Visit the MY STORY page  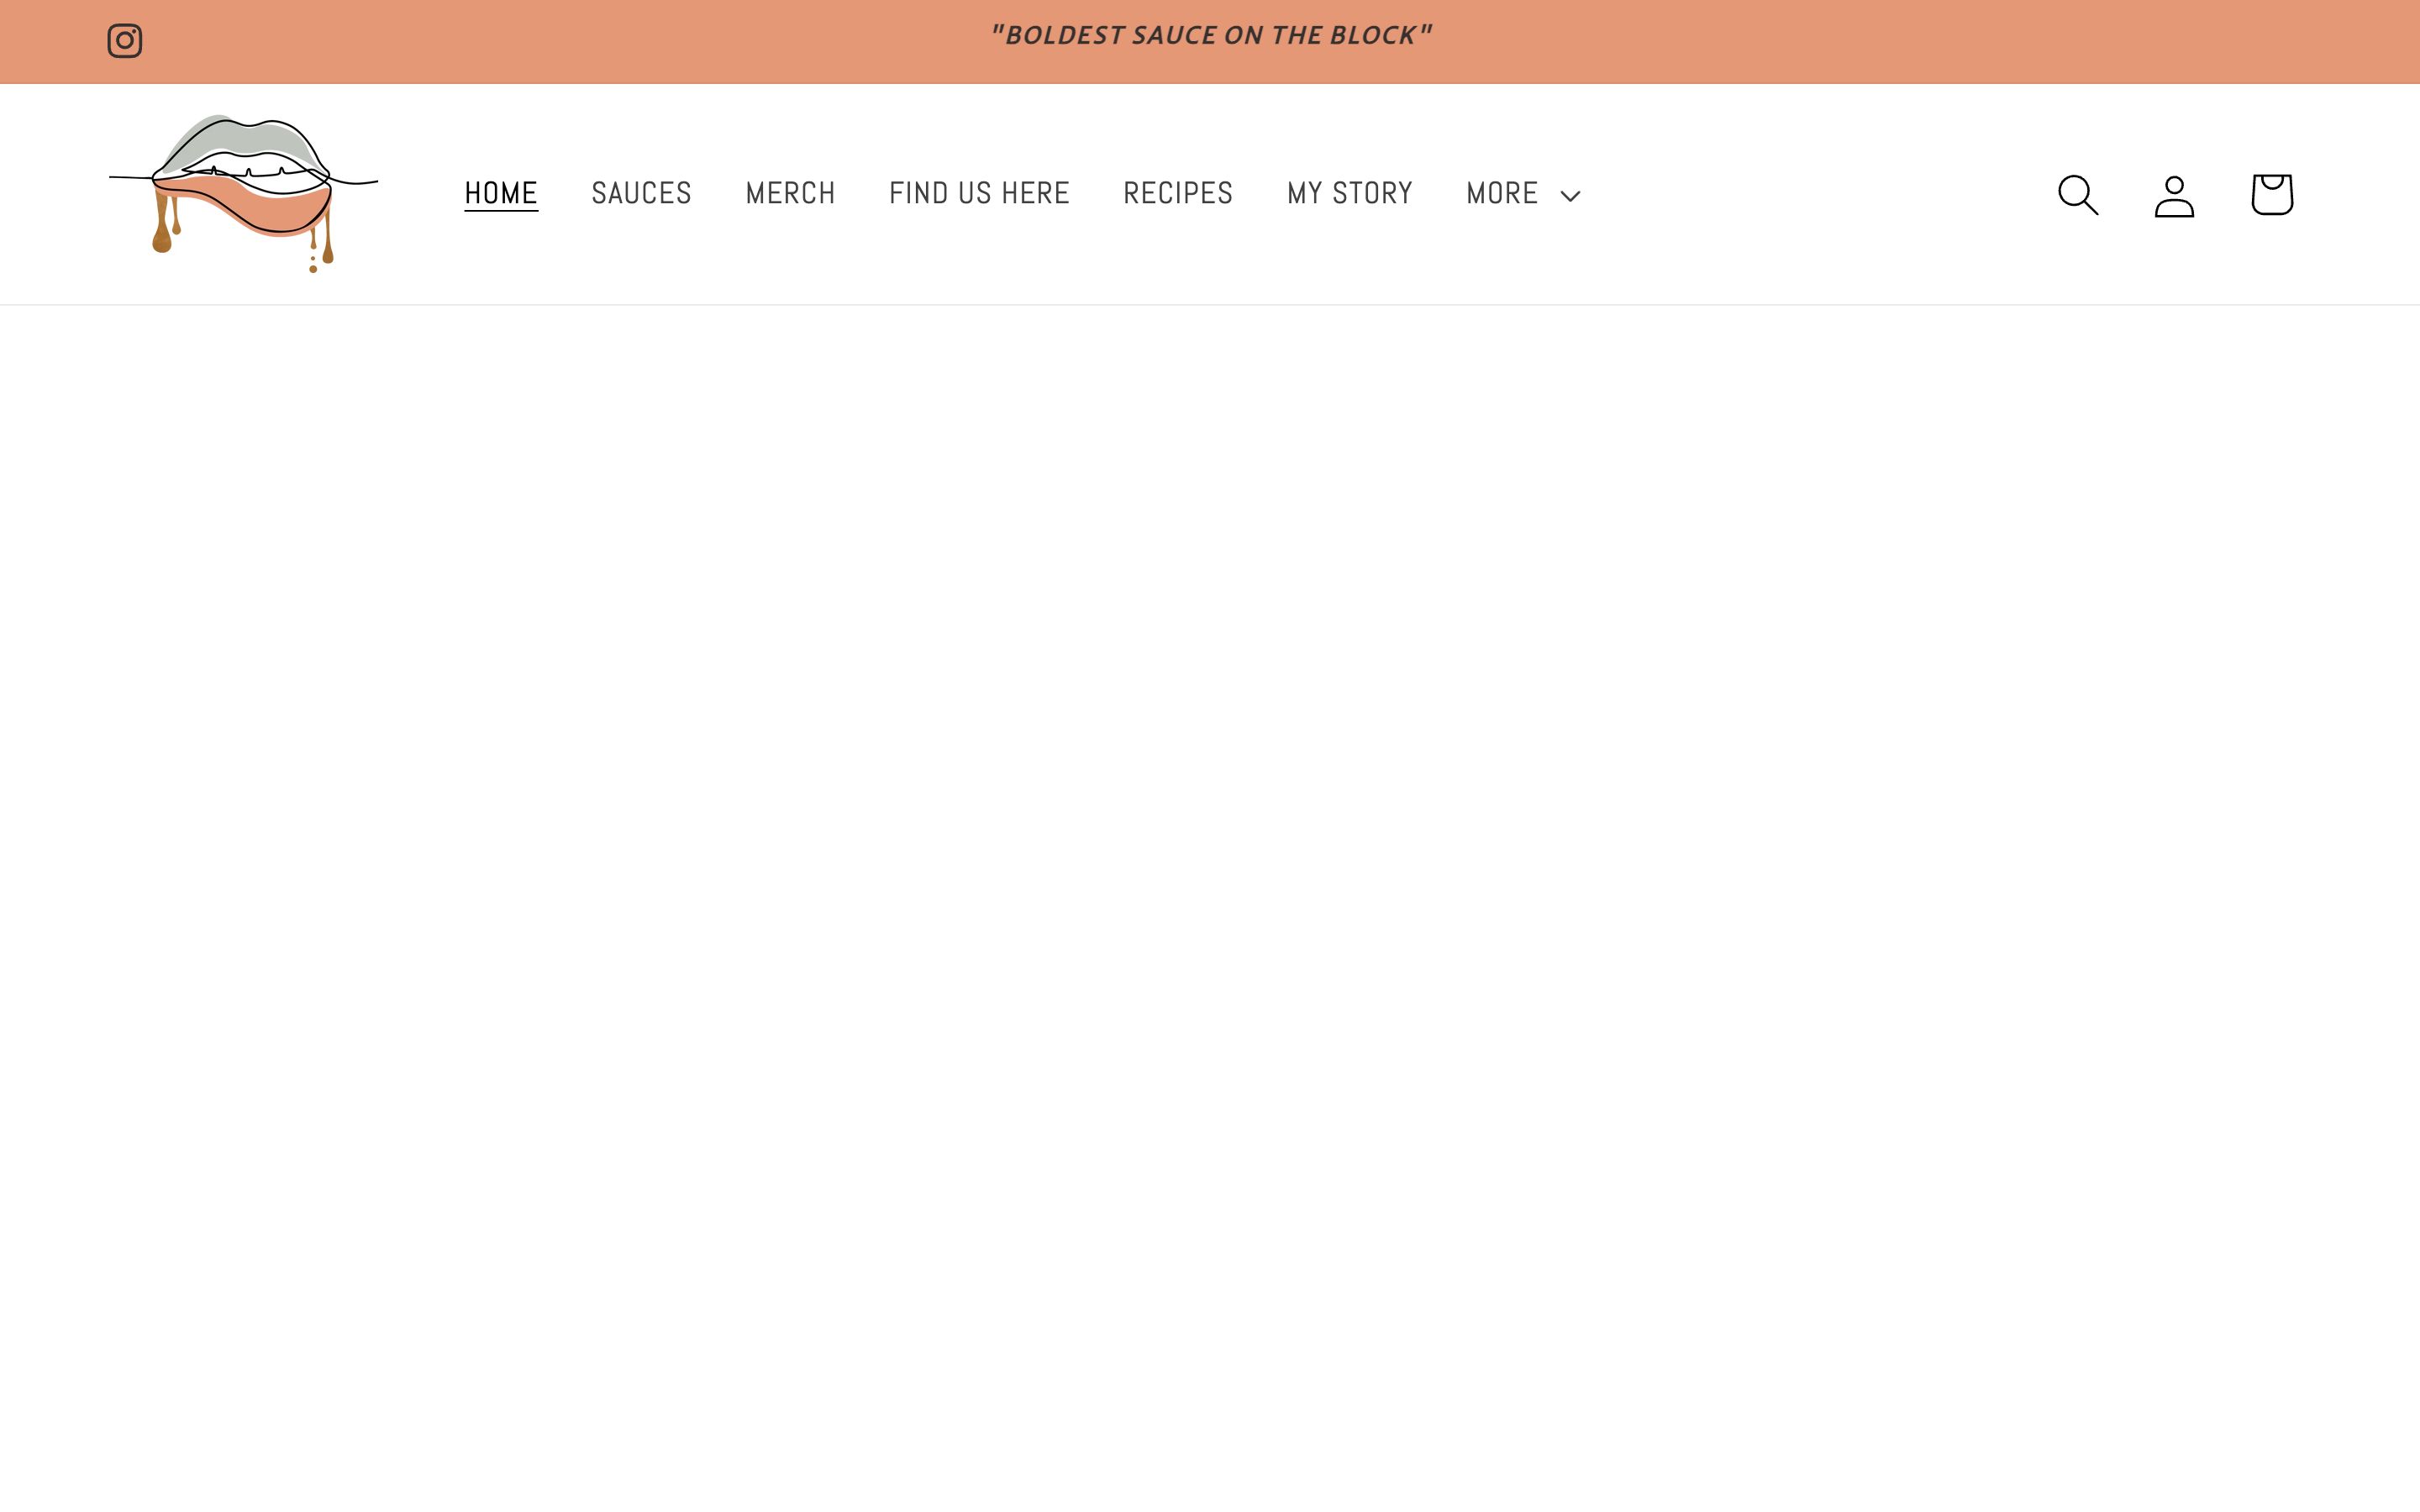(1349, 193)
